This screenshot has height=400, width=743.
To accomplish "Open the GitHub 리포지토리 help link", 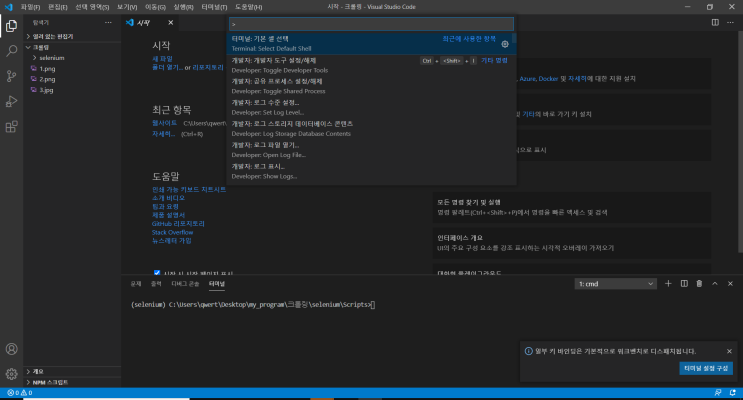I will point(178,224).
